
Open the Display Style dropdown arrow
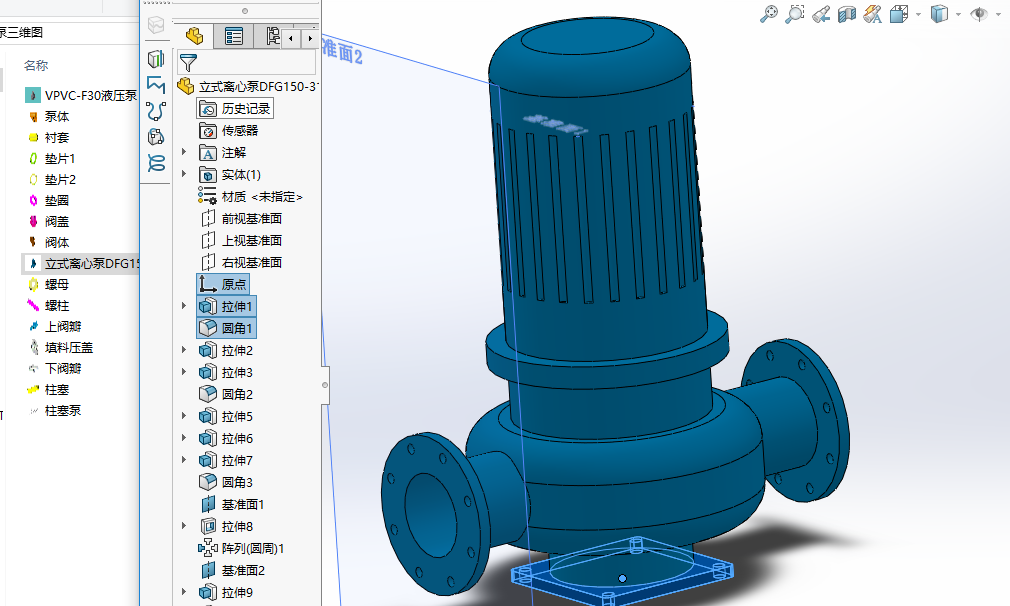(x=958, y=14)
